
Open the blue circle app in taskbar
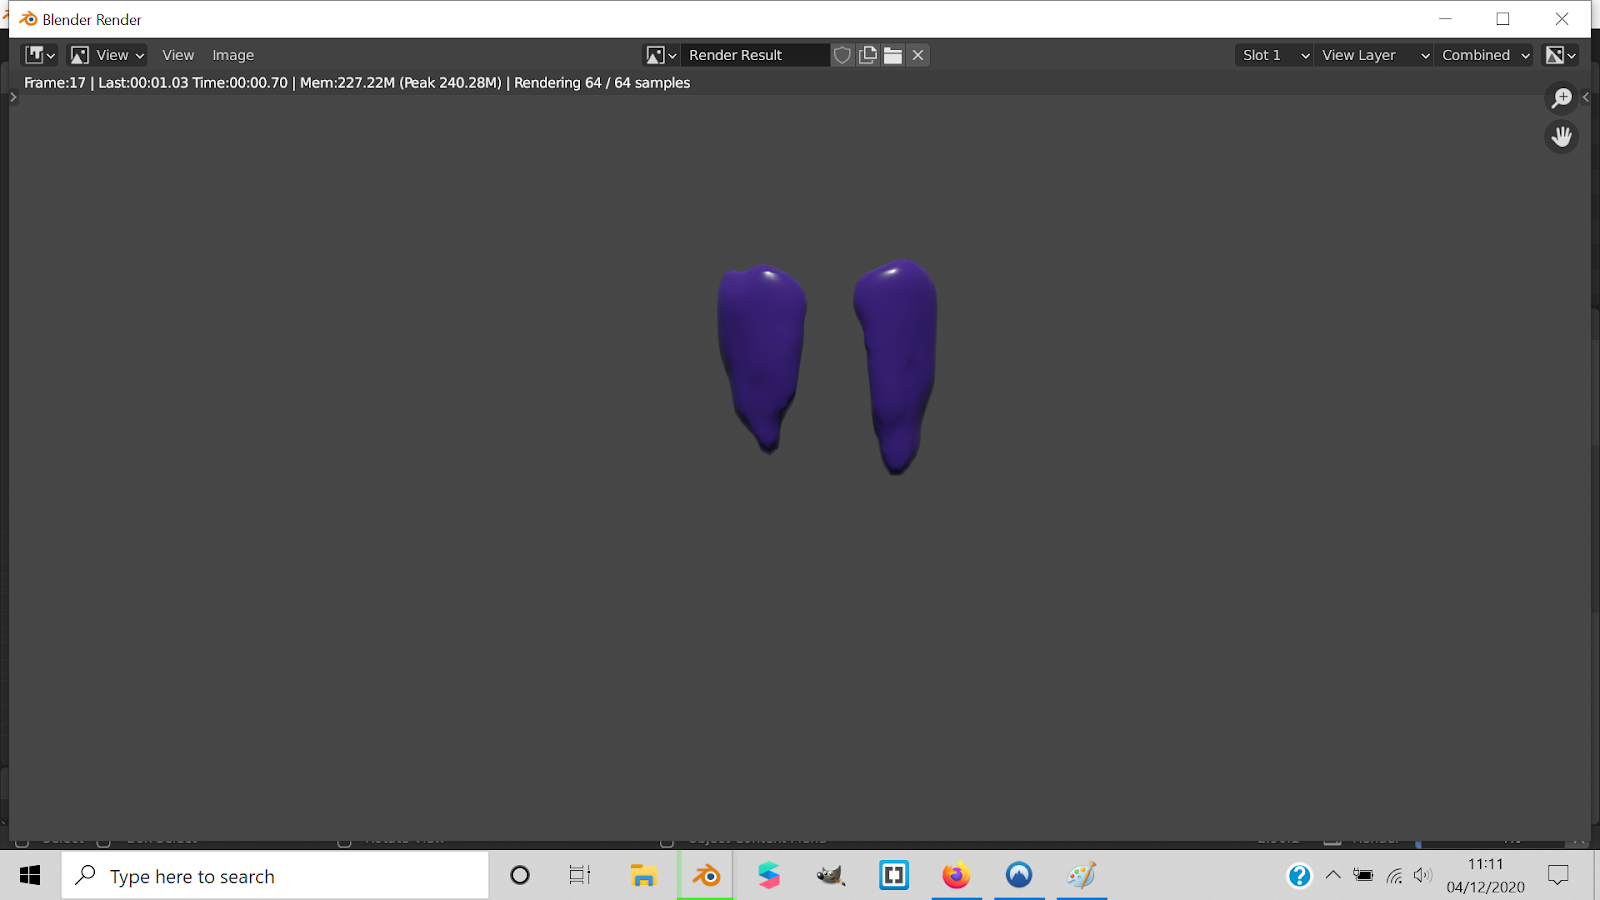[1019, 876]
